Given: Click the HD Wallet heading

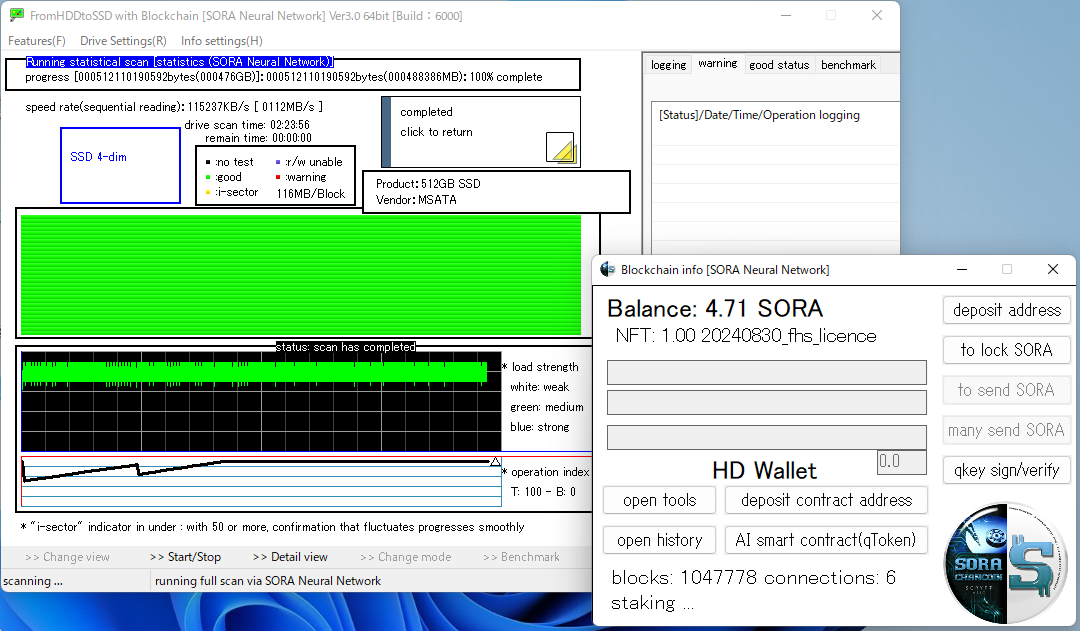Looking at the screenshot, I should click(765, 470).
